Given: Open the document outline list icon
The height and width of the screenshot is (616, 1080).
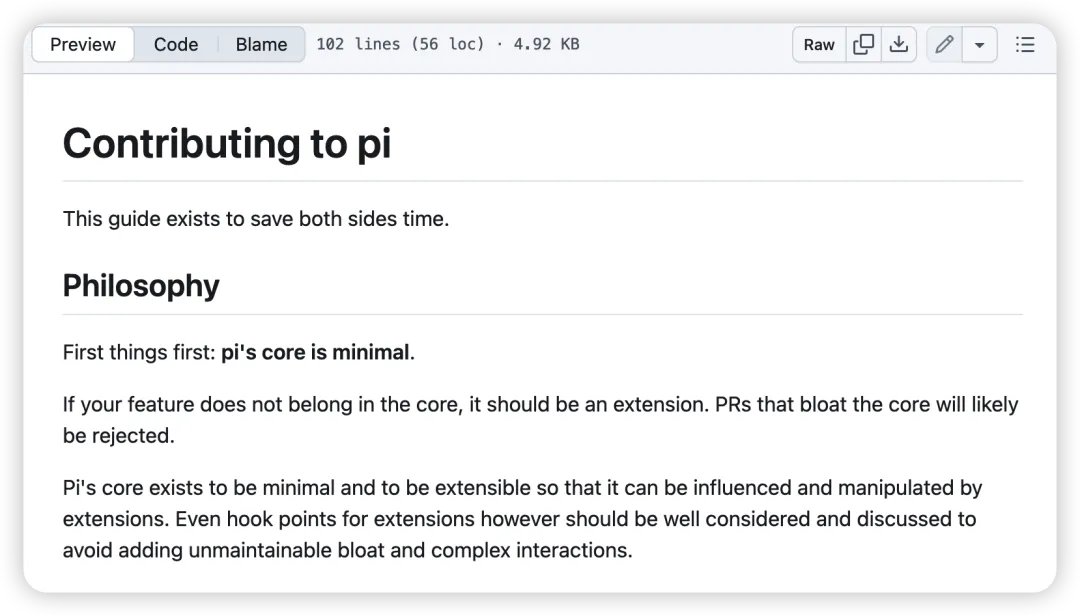Looking at the screenshot, I should click(1025, 45).
